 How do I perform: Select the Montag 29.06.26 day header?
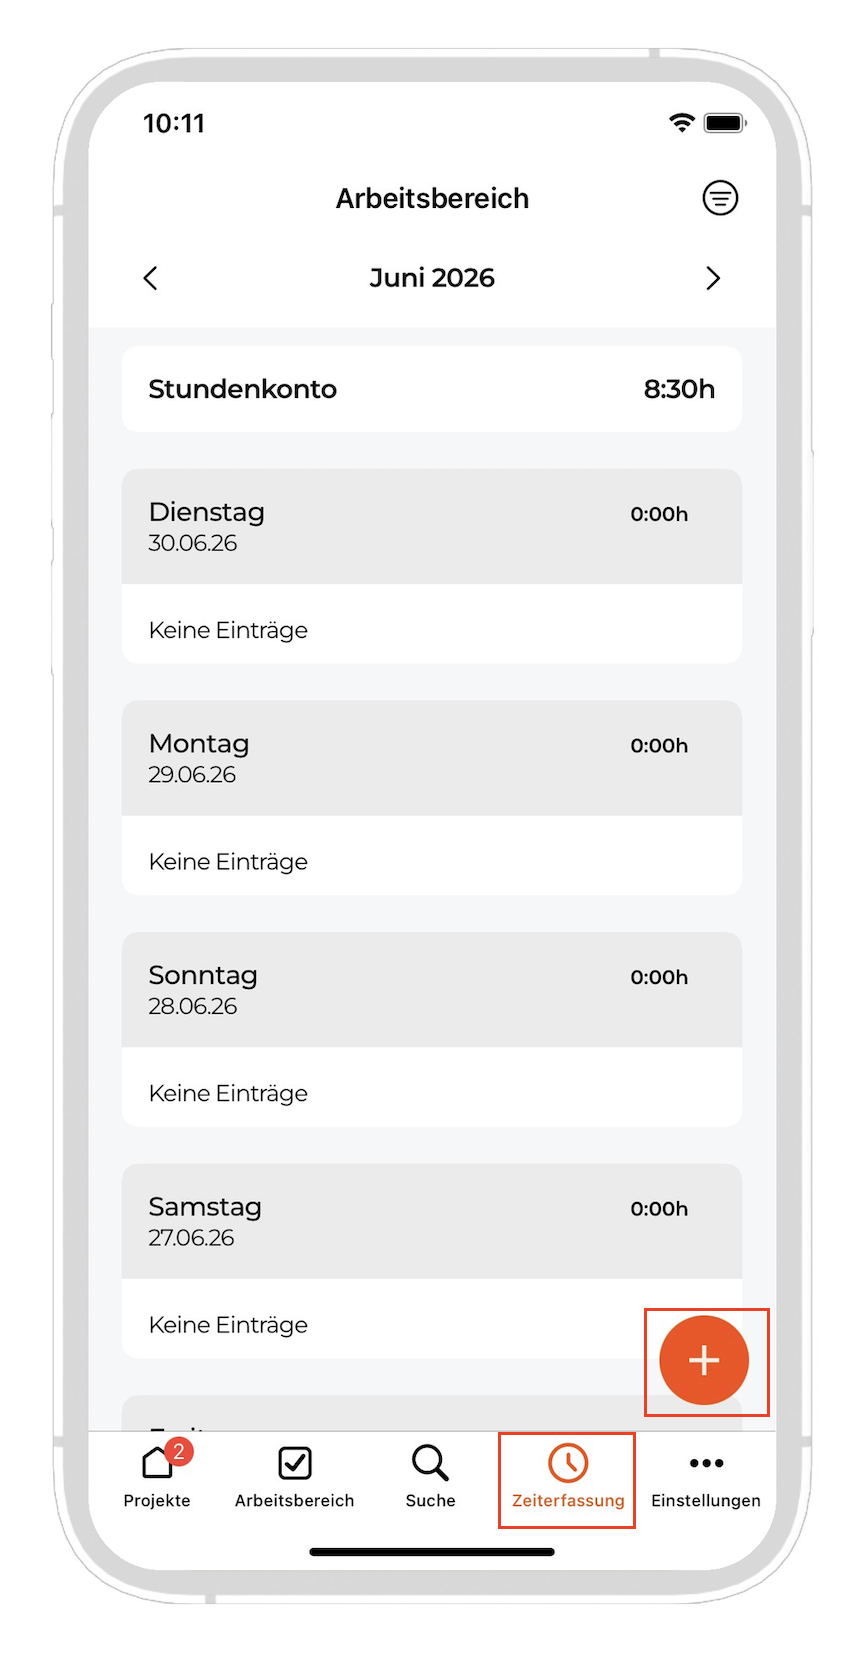(x=432, y=758)
